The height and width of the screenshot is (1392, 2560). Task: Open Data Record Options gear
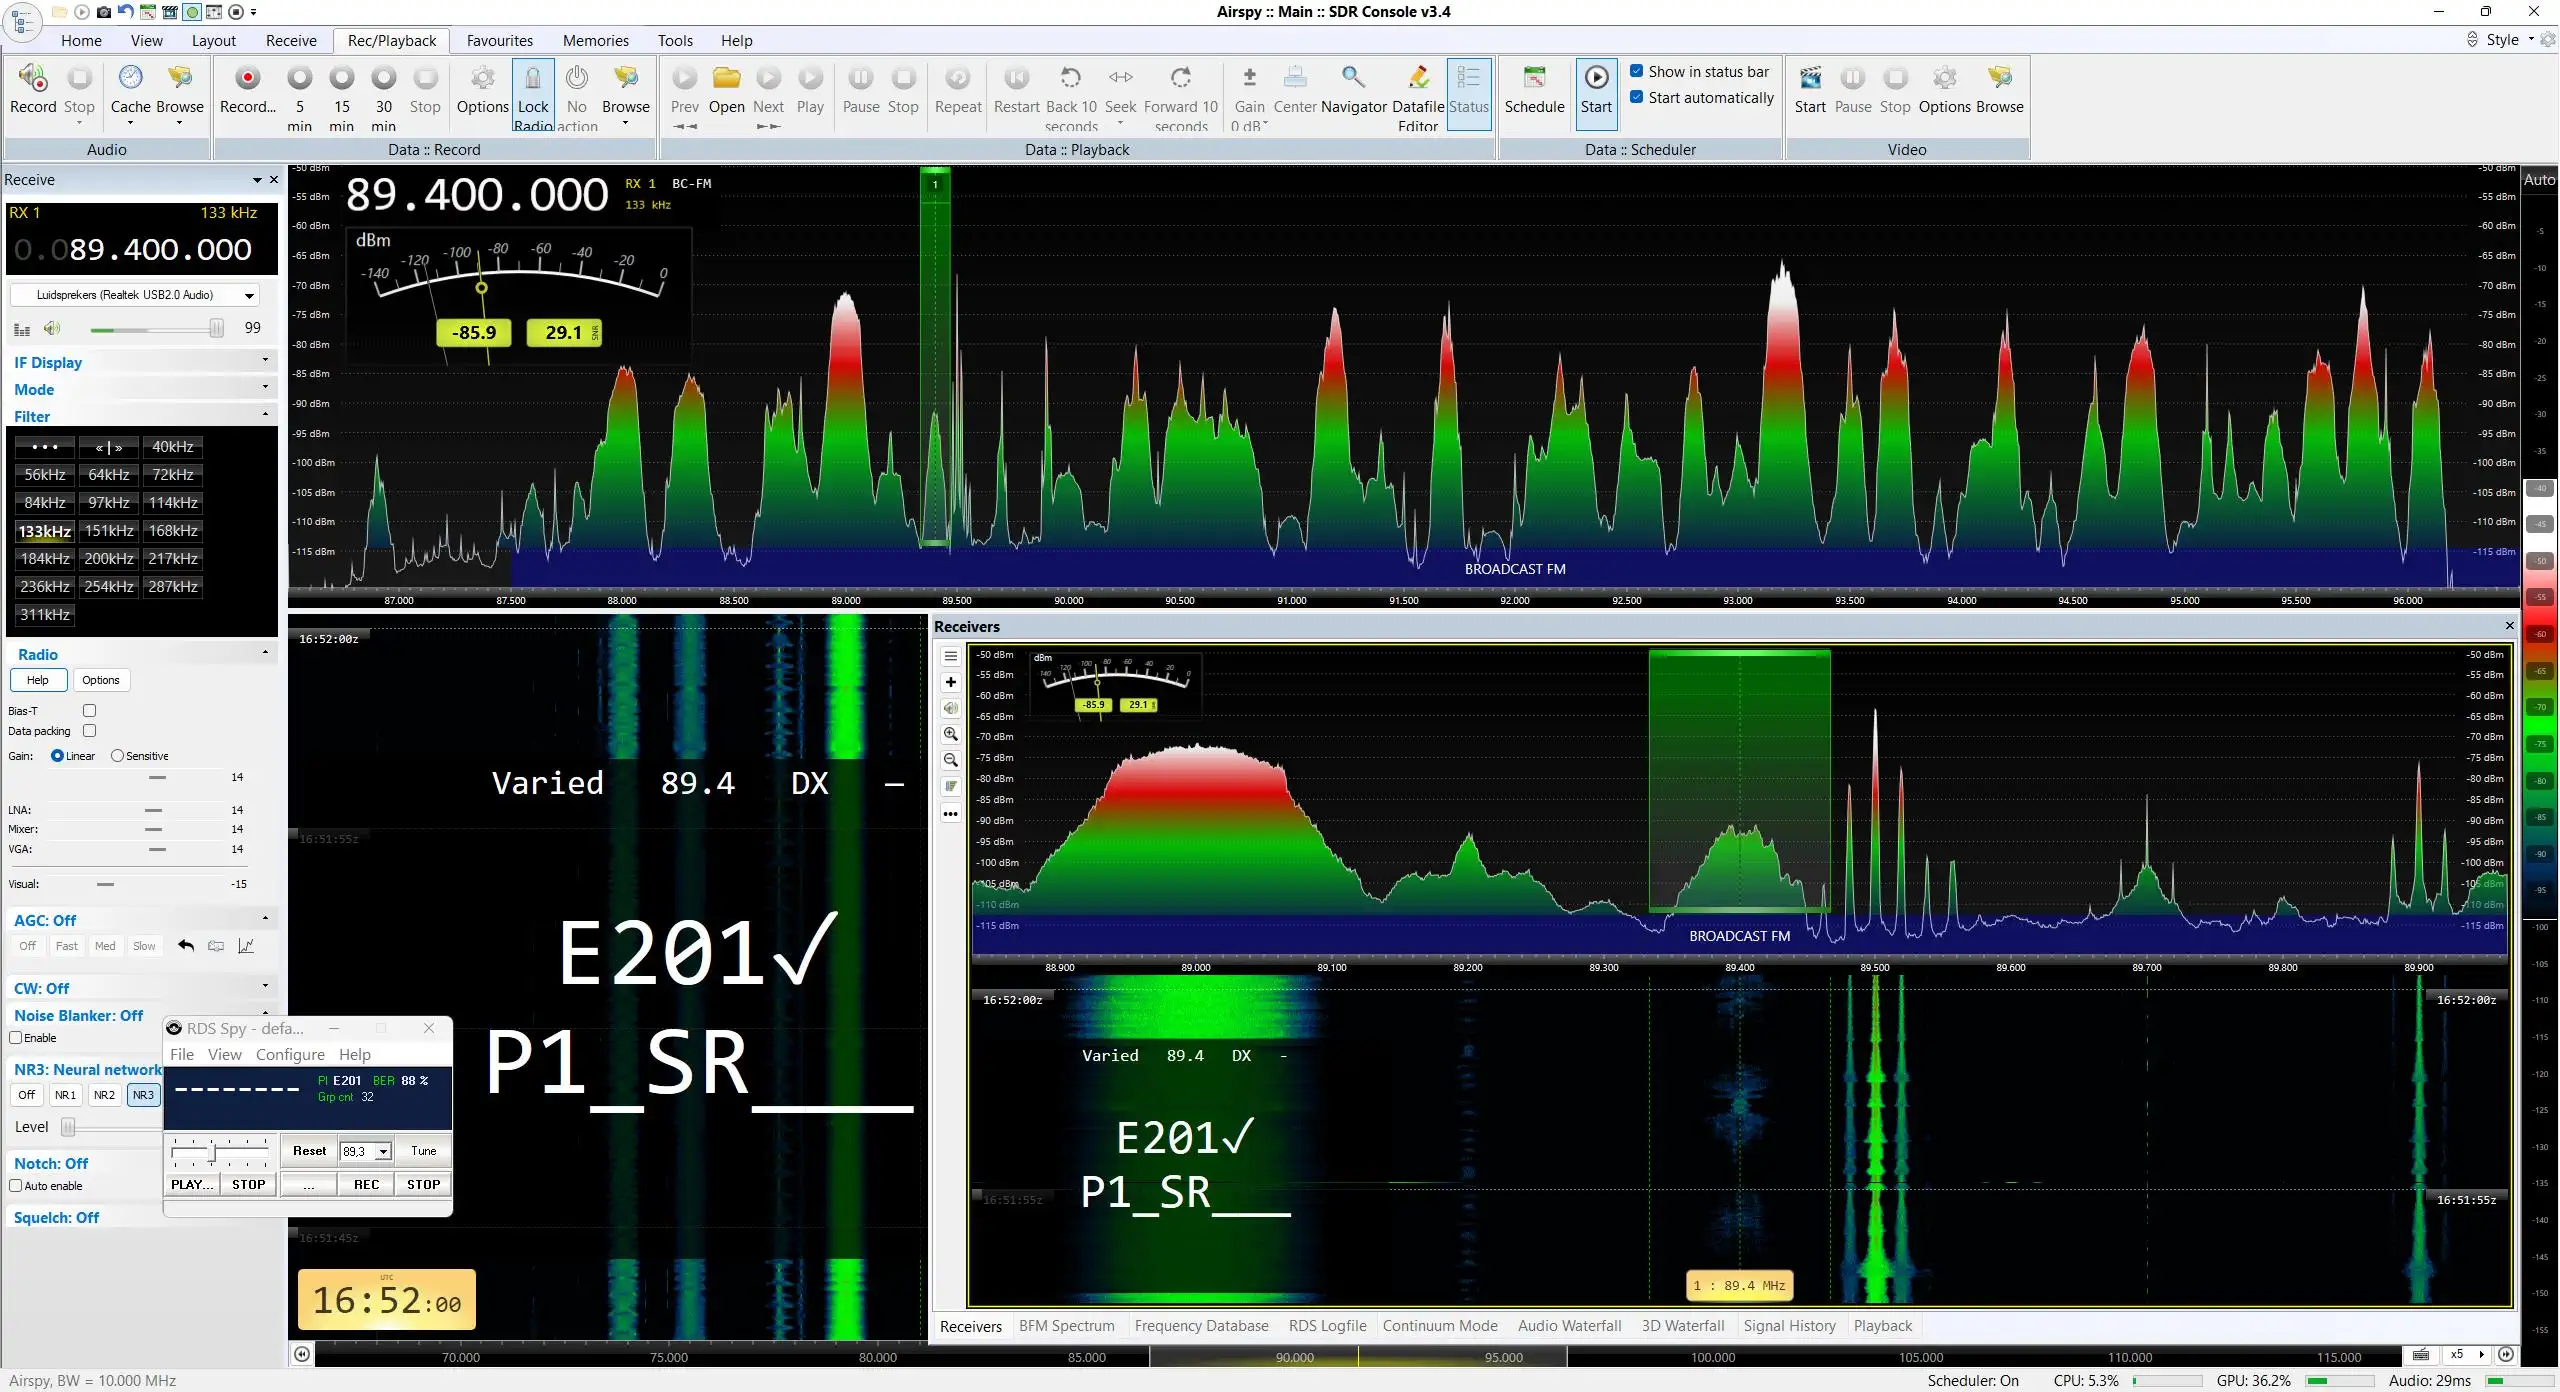tap(483, 89)
